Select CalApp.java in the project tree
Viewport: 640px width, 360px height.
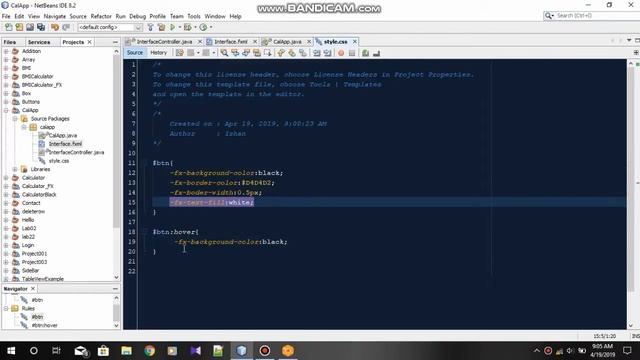click(x=62, y=136)
